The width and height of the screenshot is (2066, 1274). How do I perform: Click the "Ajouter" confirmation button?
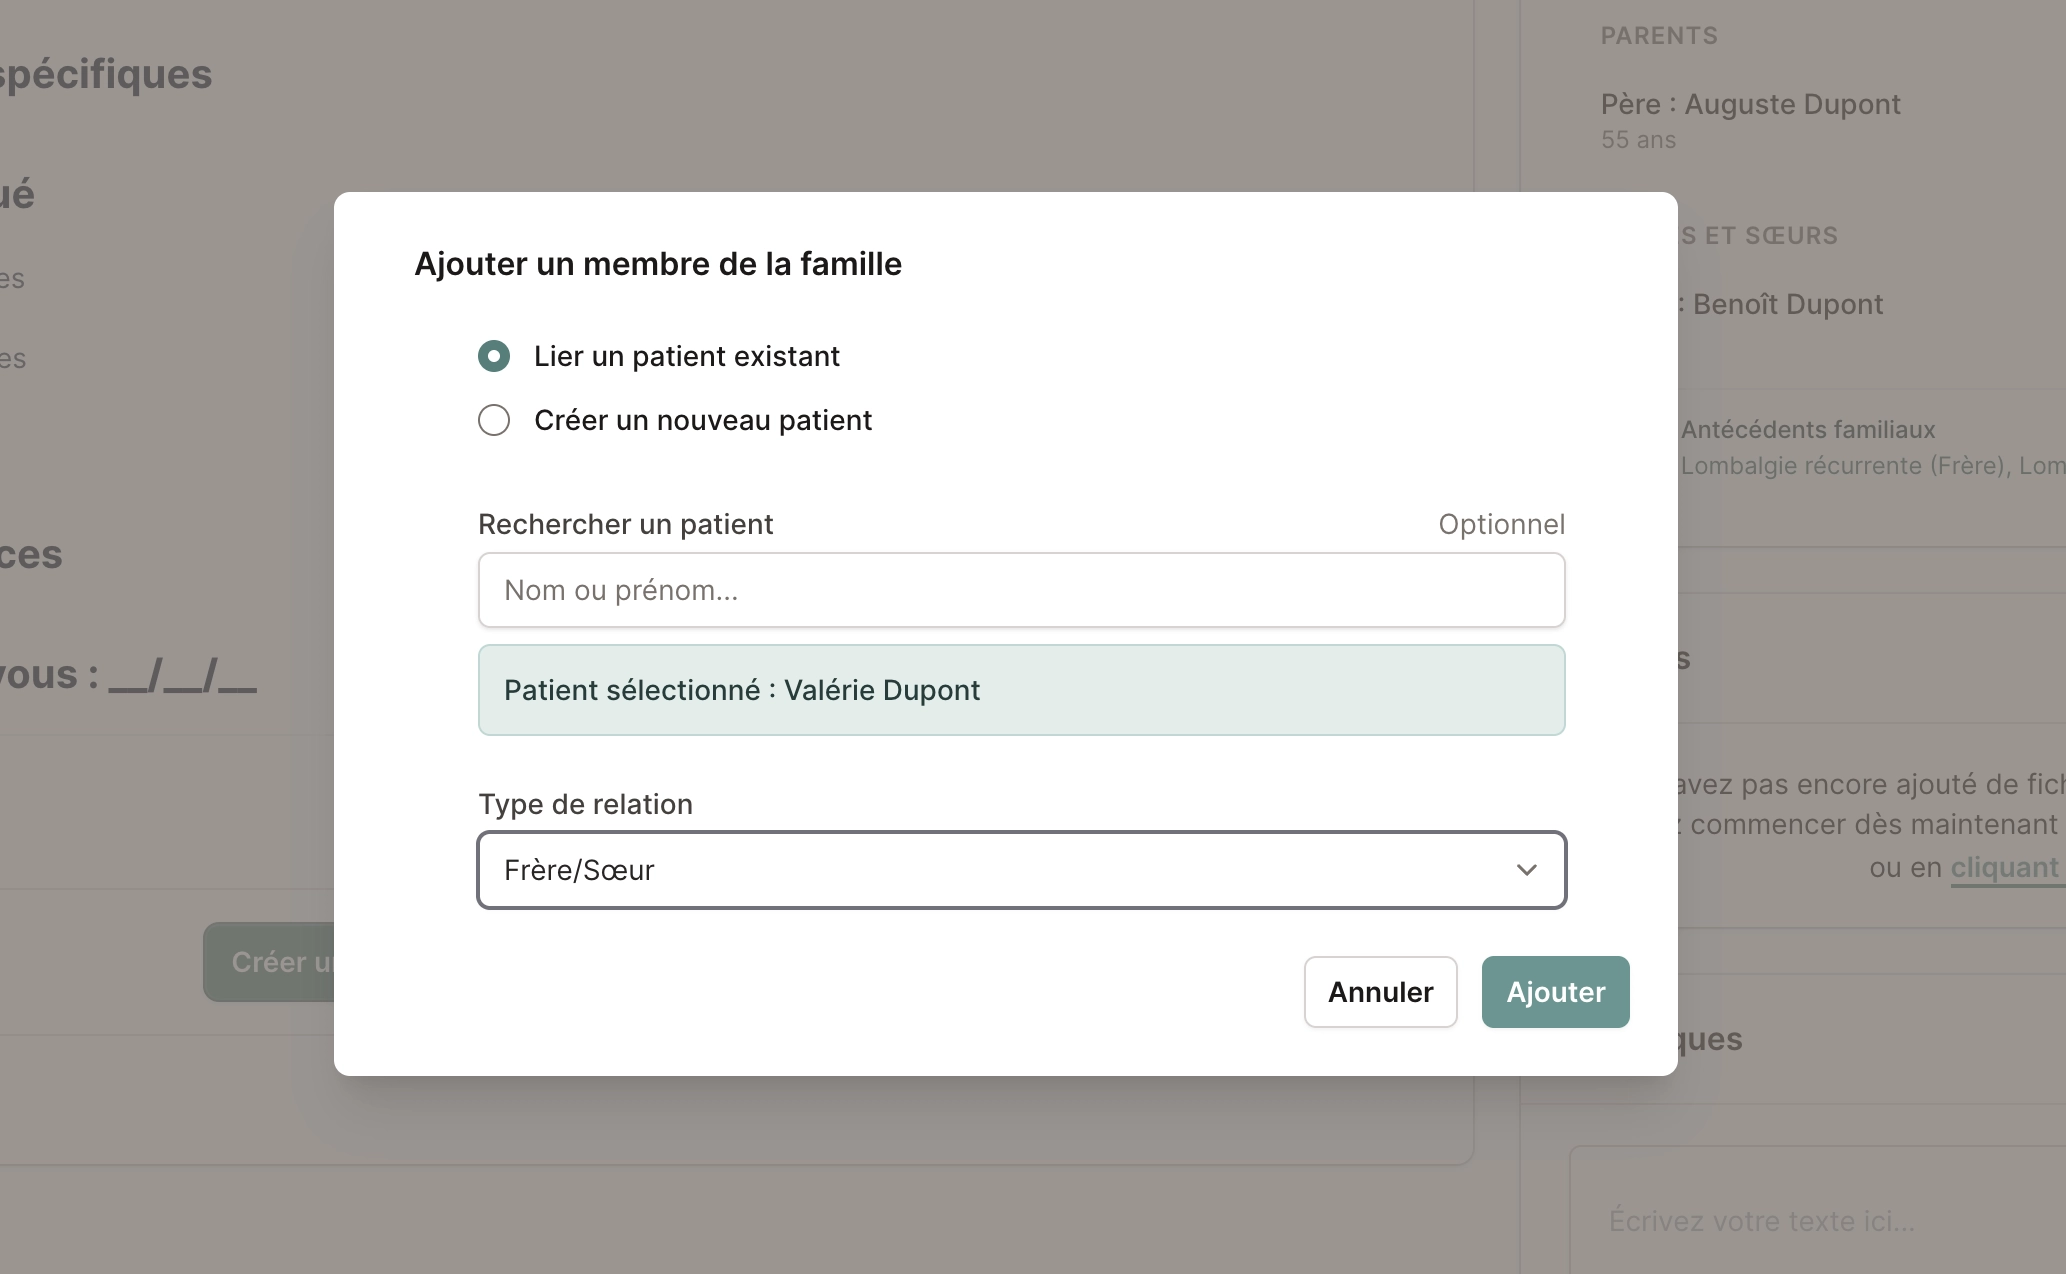(x=1554, y=991)
